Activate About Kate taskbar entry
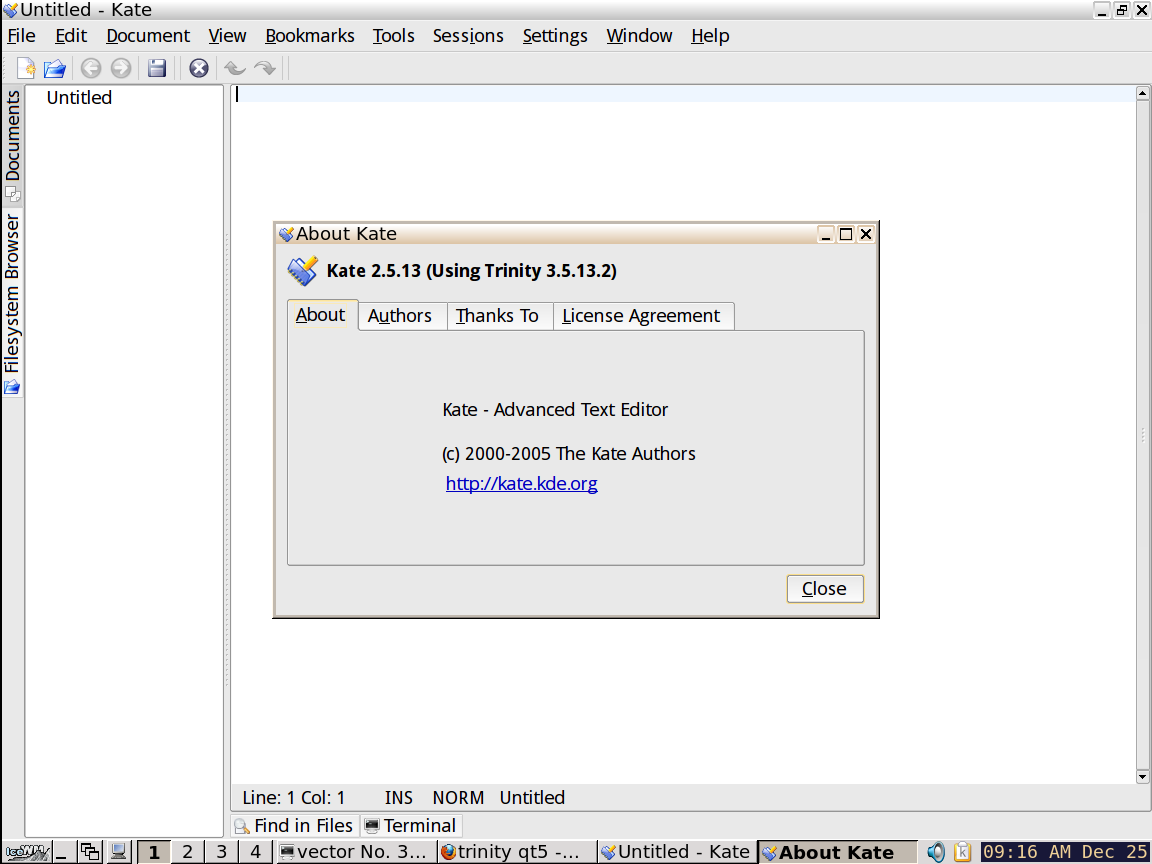 pos(838,852)
